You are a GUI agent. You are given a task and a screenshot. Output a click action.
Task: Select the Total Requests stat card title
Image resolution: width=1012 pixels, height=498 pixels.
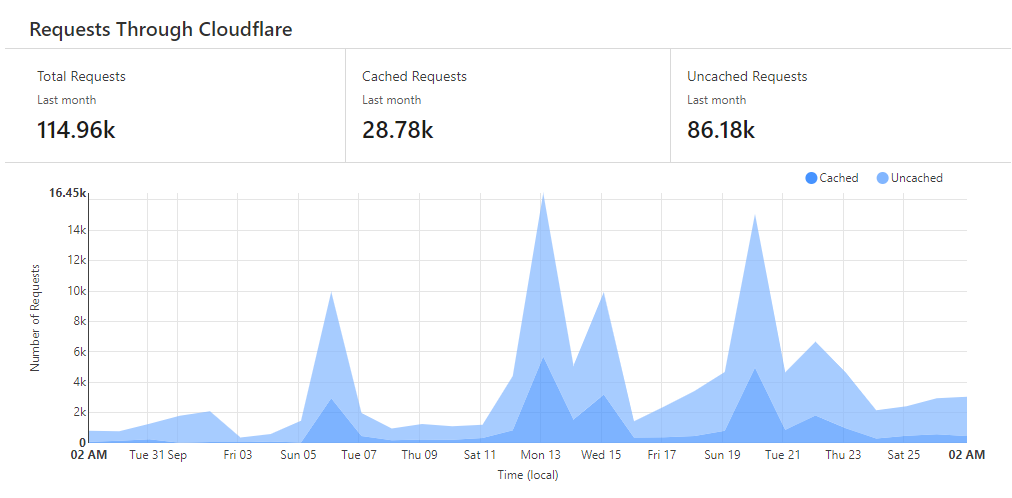click(81, 77)
